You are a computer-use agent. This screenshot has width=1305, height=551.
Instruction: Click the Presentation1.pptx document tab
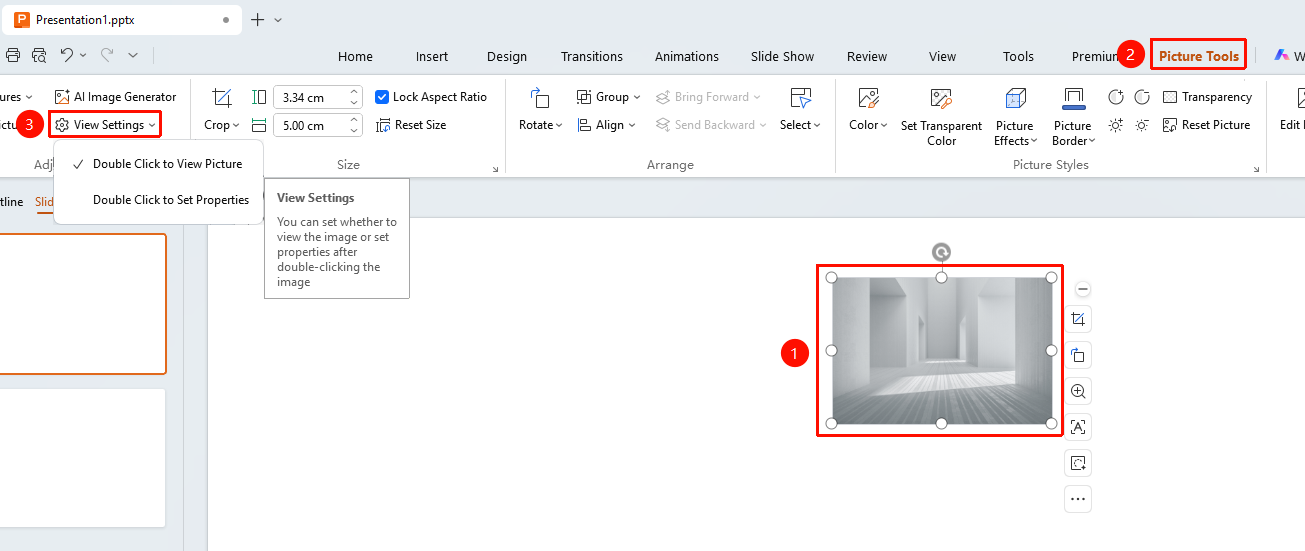[x=121, y=19]
